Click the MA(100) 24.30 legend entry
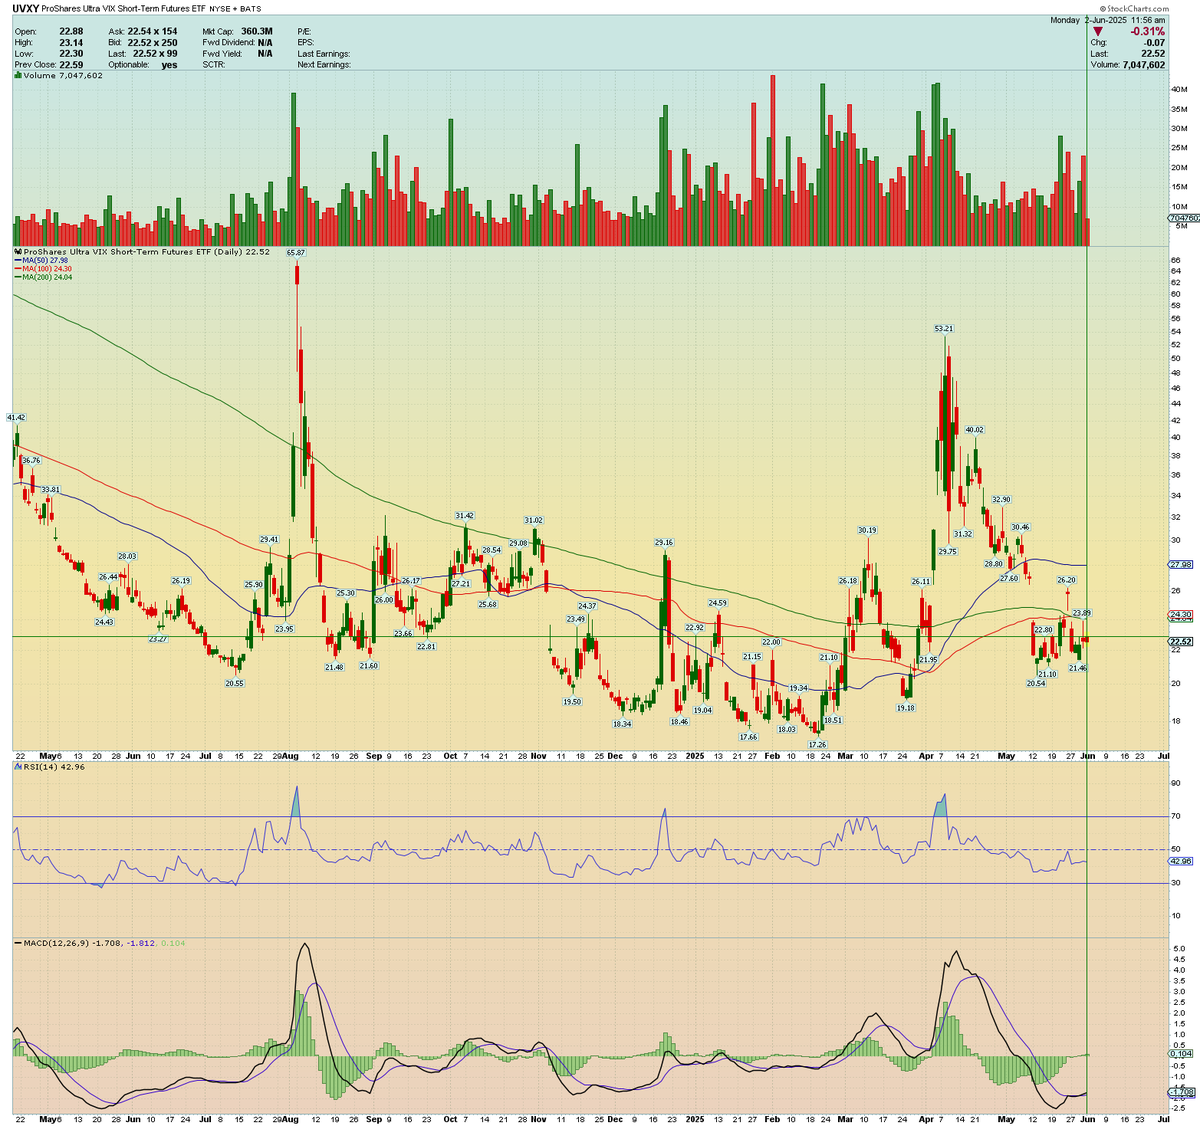The width and height of the screenshot is (1200, 1126). coord(42,268)
